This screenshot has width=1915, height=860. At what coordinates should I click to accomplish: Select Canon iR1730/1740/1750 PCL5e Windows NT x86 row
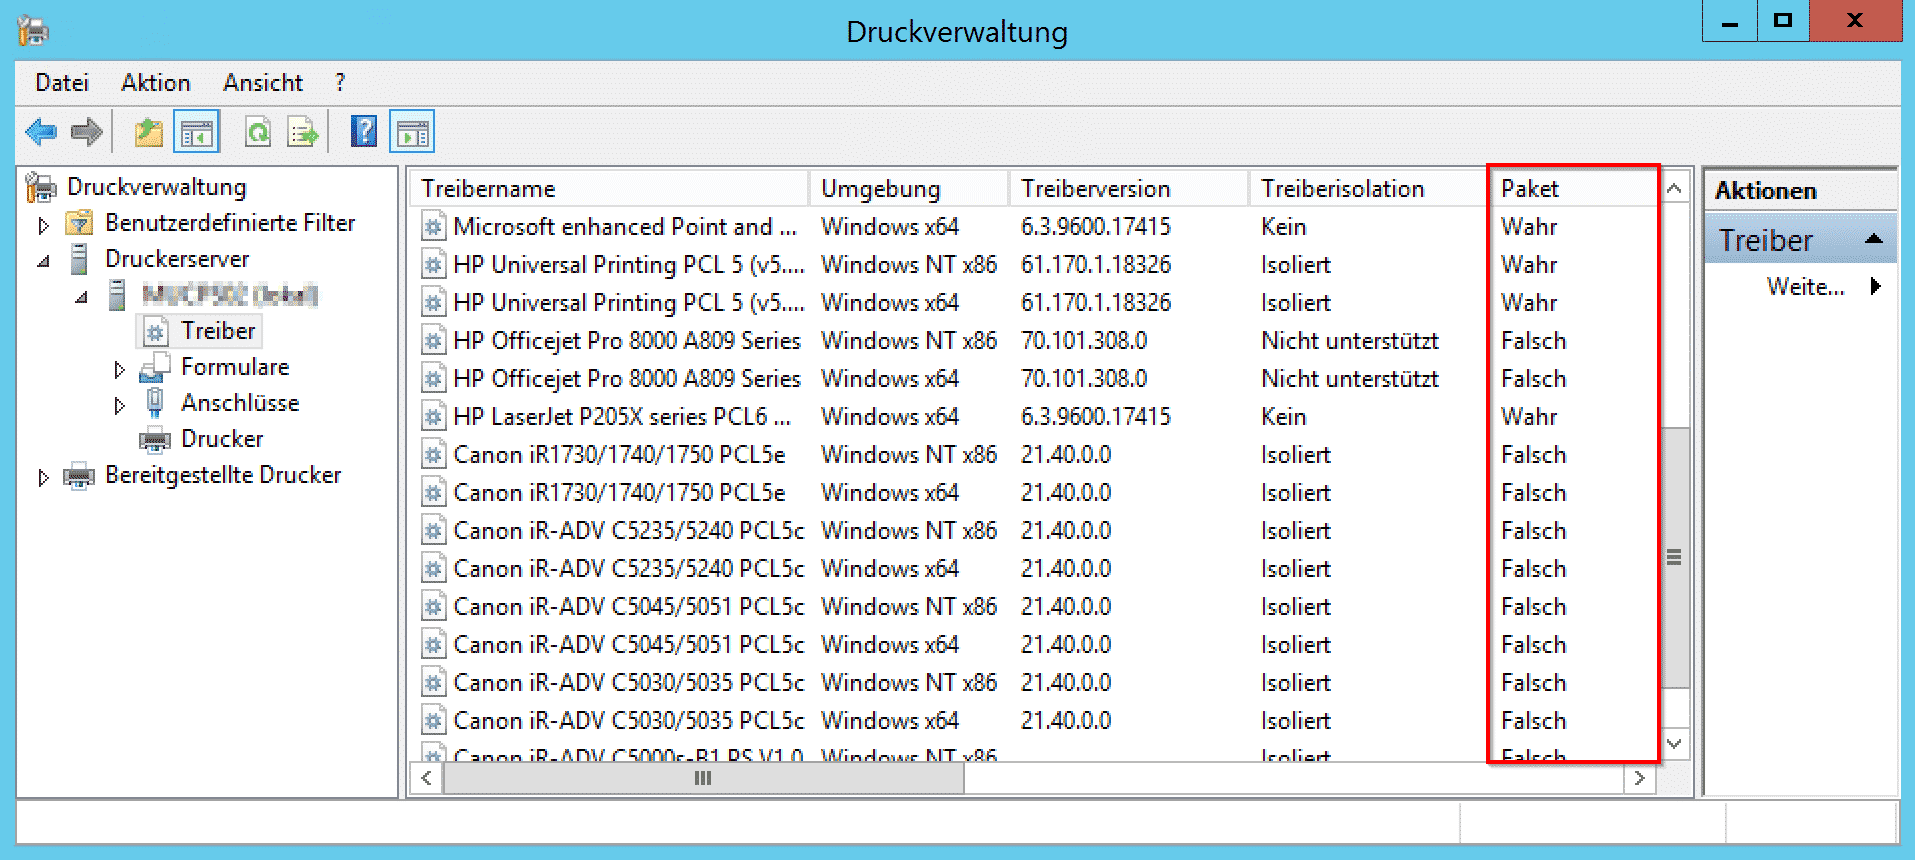click(1035, 455)
